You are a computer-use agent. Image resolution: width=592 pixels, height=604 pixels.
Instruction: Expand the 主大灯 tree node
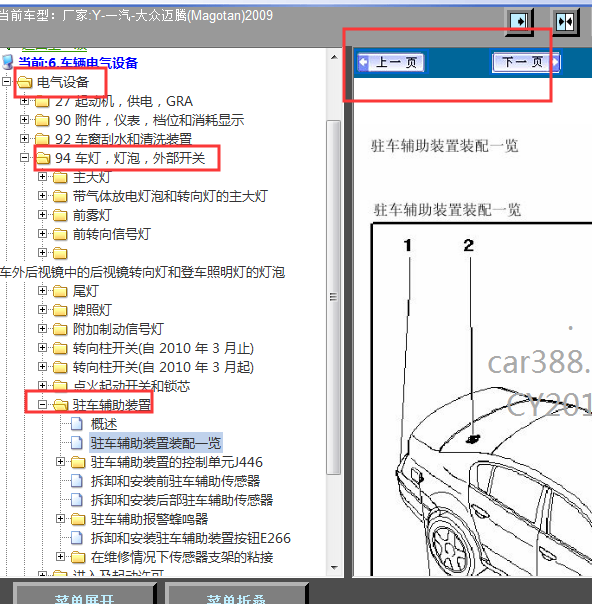click(x=42, y=177)
